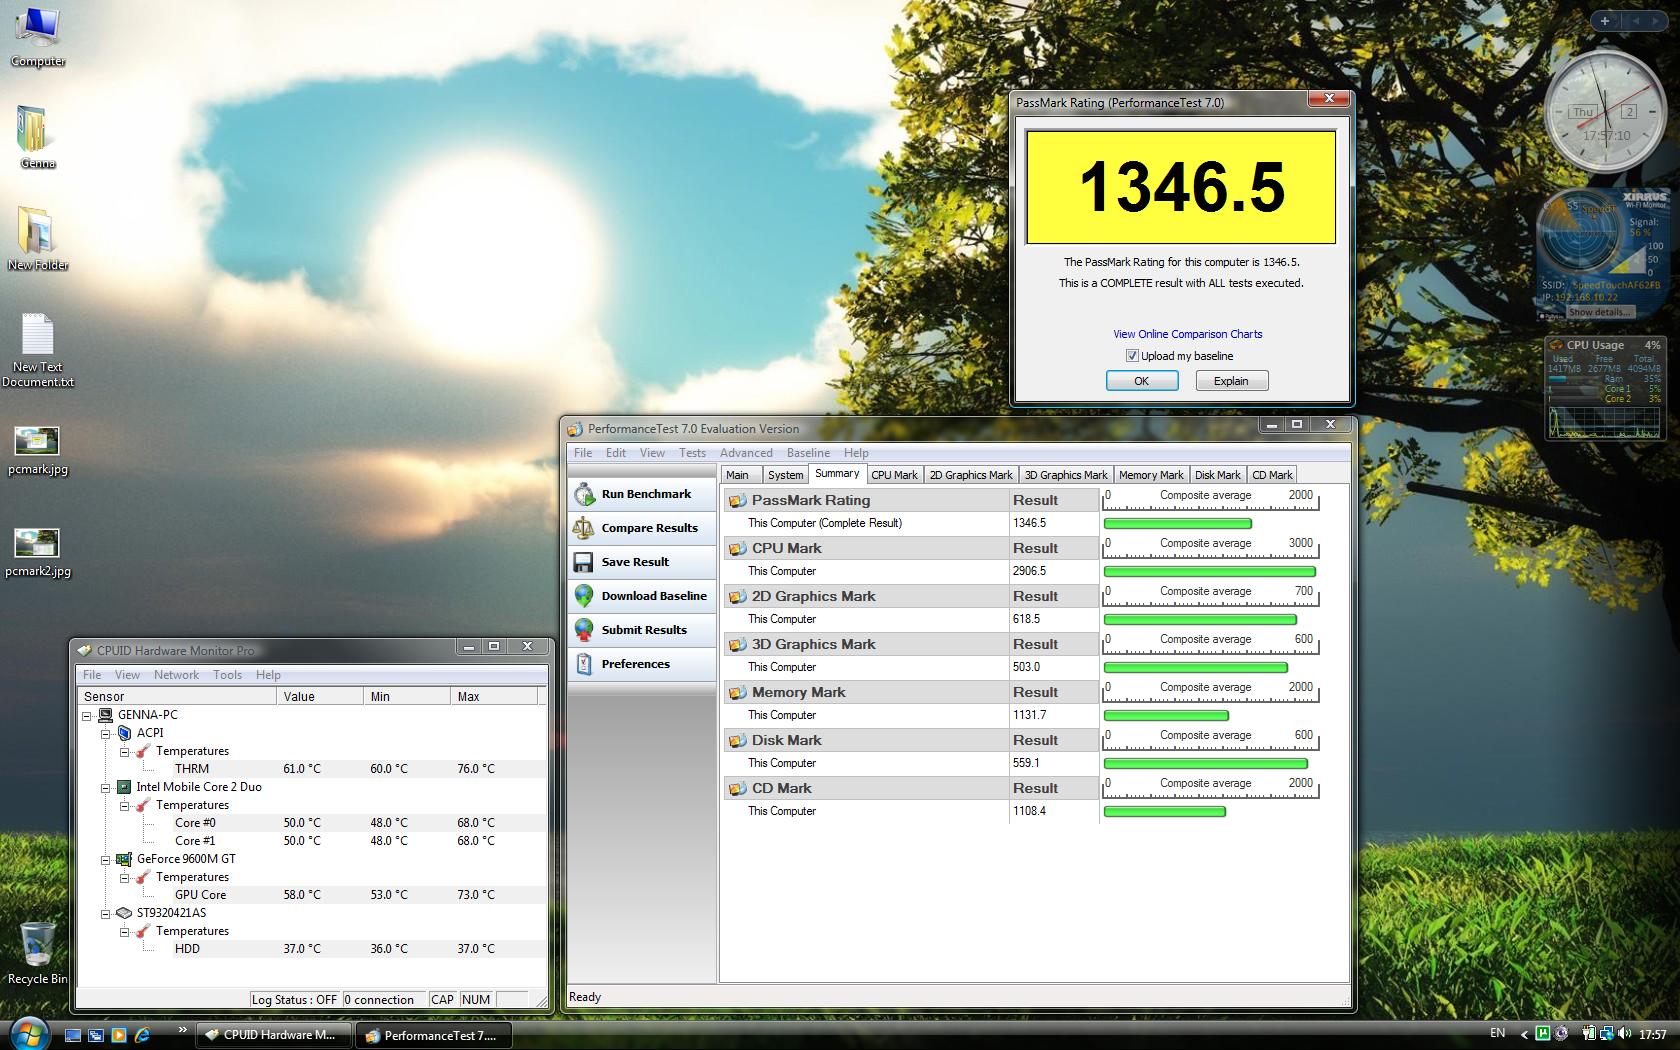Screen dimensions: 1680x1050
Task: Click the Disk Mark green result bar
Action: [1205, 763]
